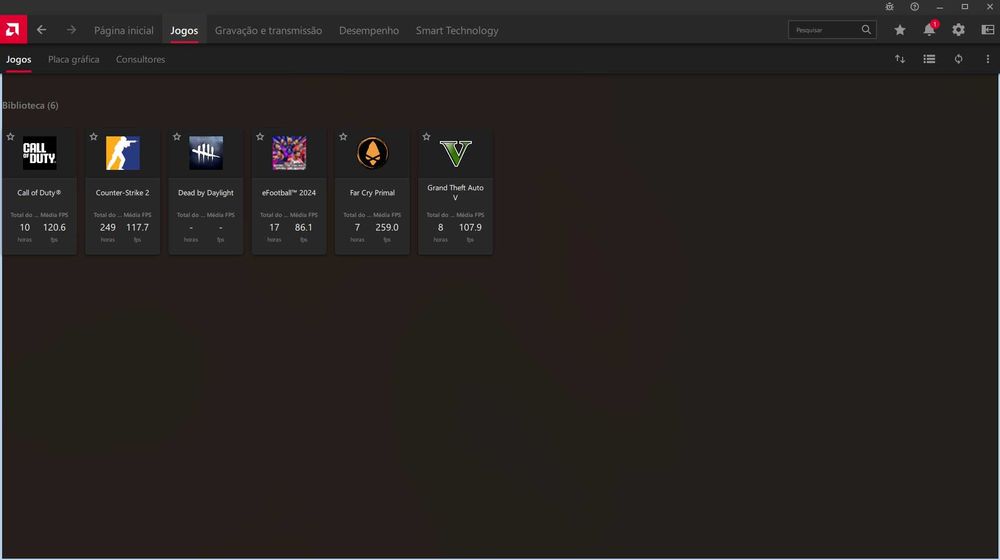1000x560 pixels.
Task: Go forward with the right arrow
Action: (71, 30)
